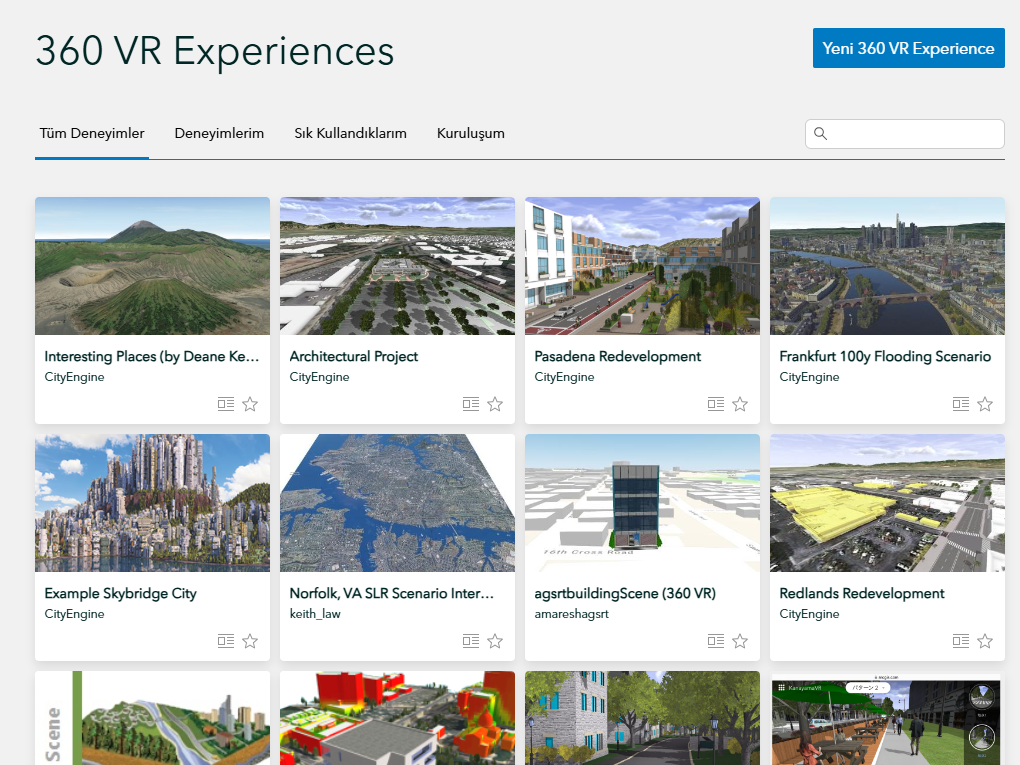Click Frankfurt 100y Flooding Scenario title
This screenshot has width=1020, height=765.
(885, 356)
